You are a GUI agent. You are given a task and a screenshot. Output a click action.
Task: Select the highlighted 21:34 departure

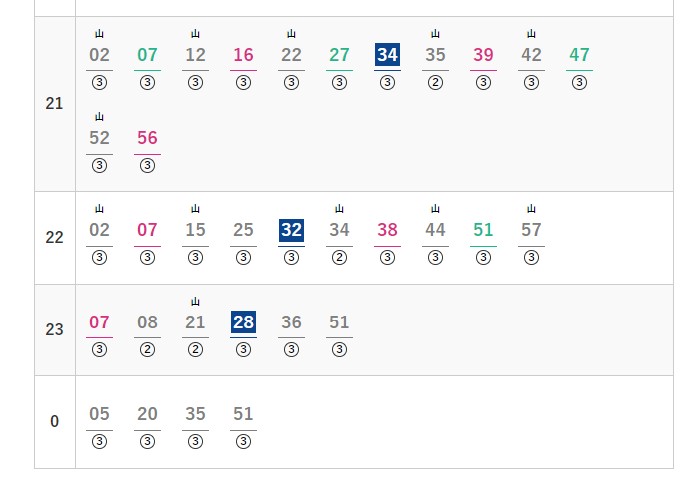click(x=387, y=55)
